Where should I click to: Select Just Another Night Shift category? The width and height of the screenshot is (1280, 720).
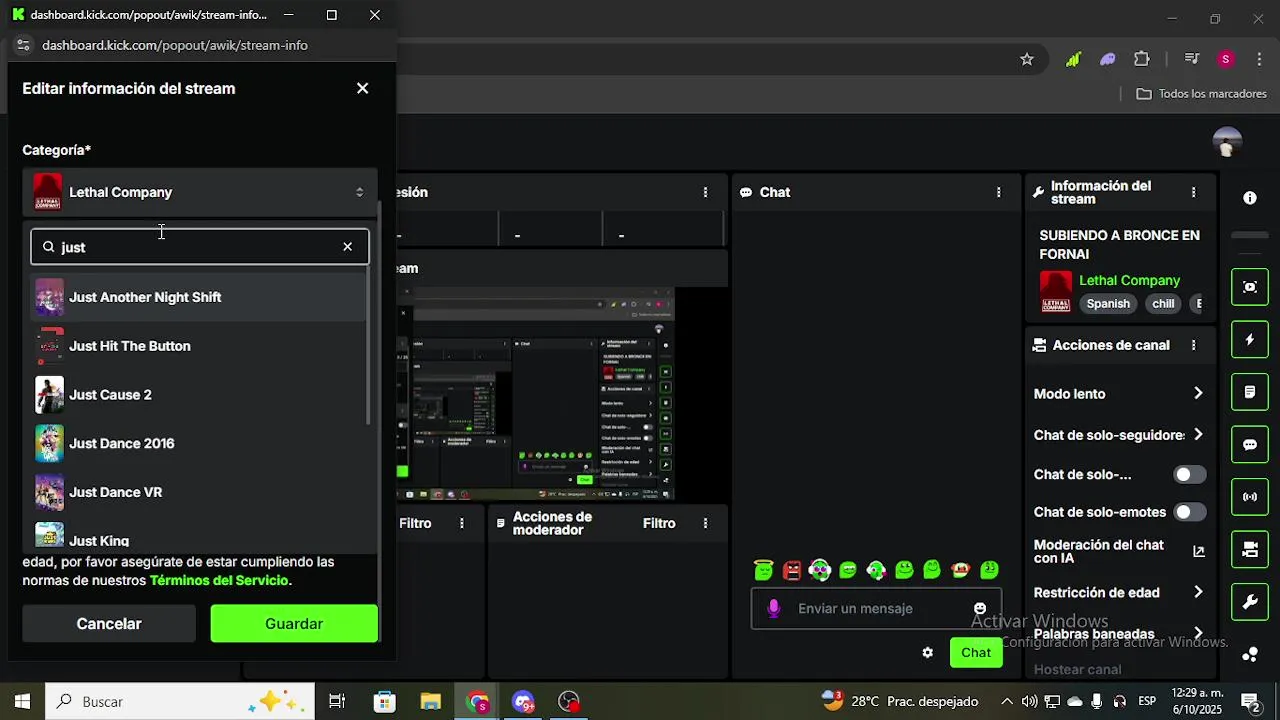coord(198,297)
